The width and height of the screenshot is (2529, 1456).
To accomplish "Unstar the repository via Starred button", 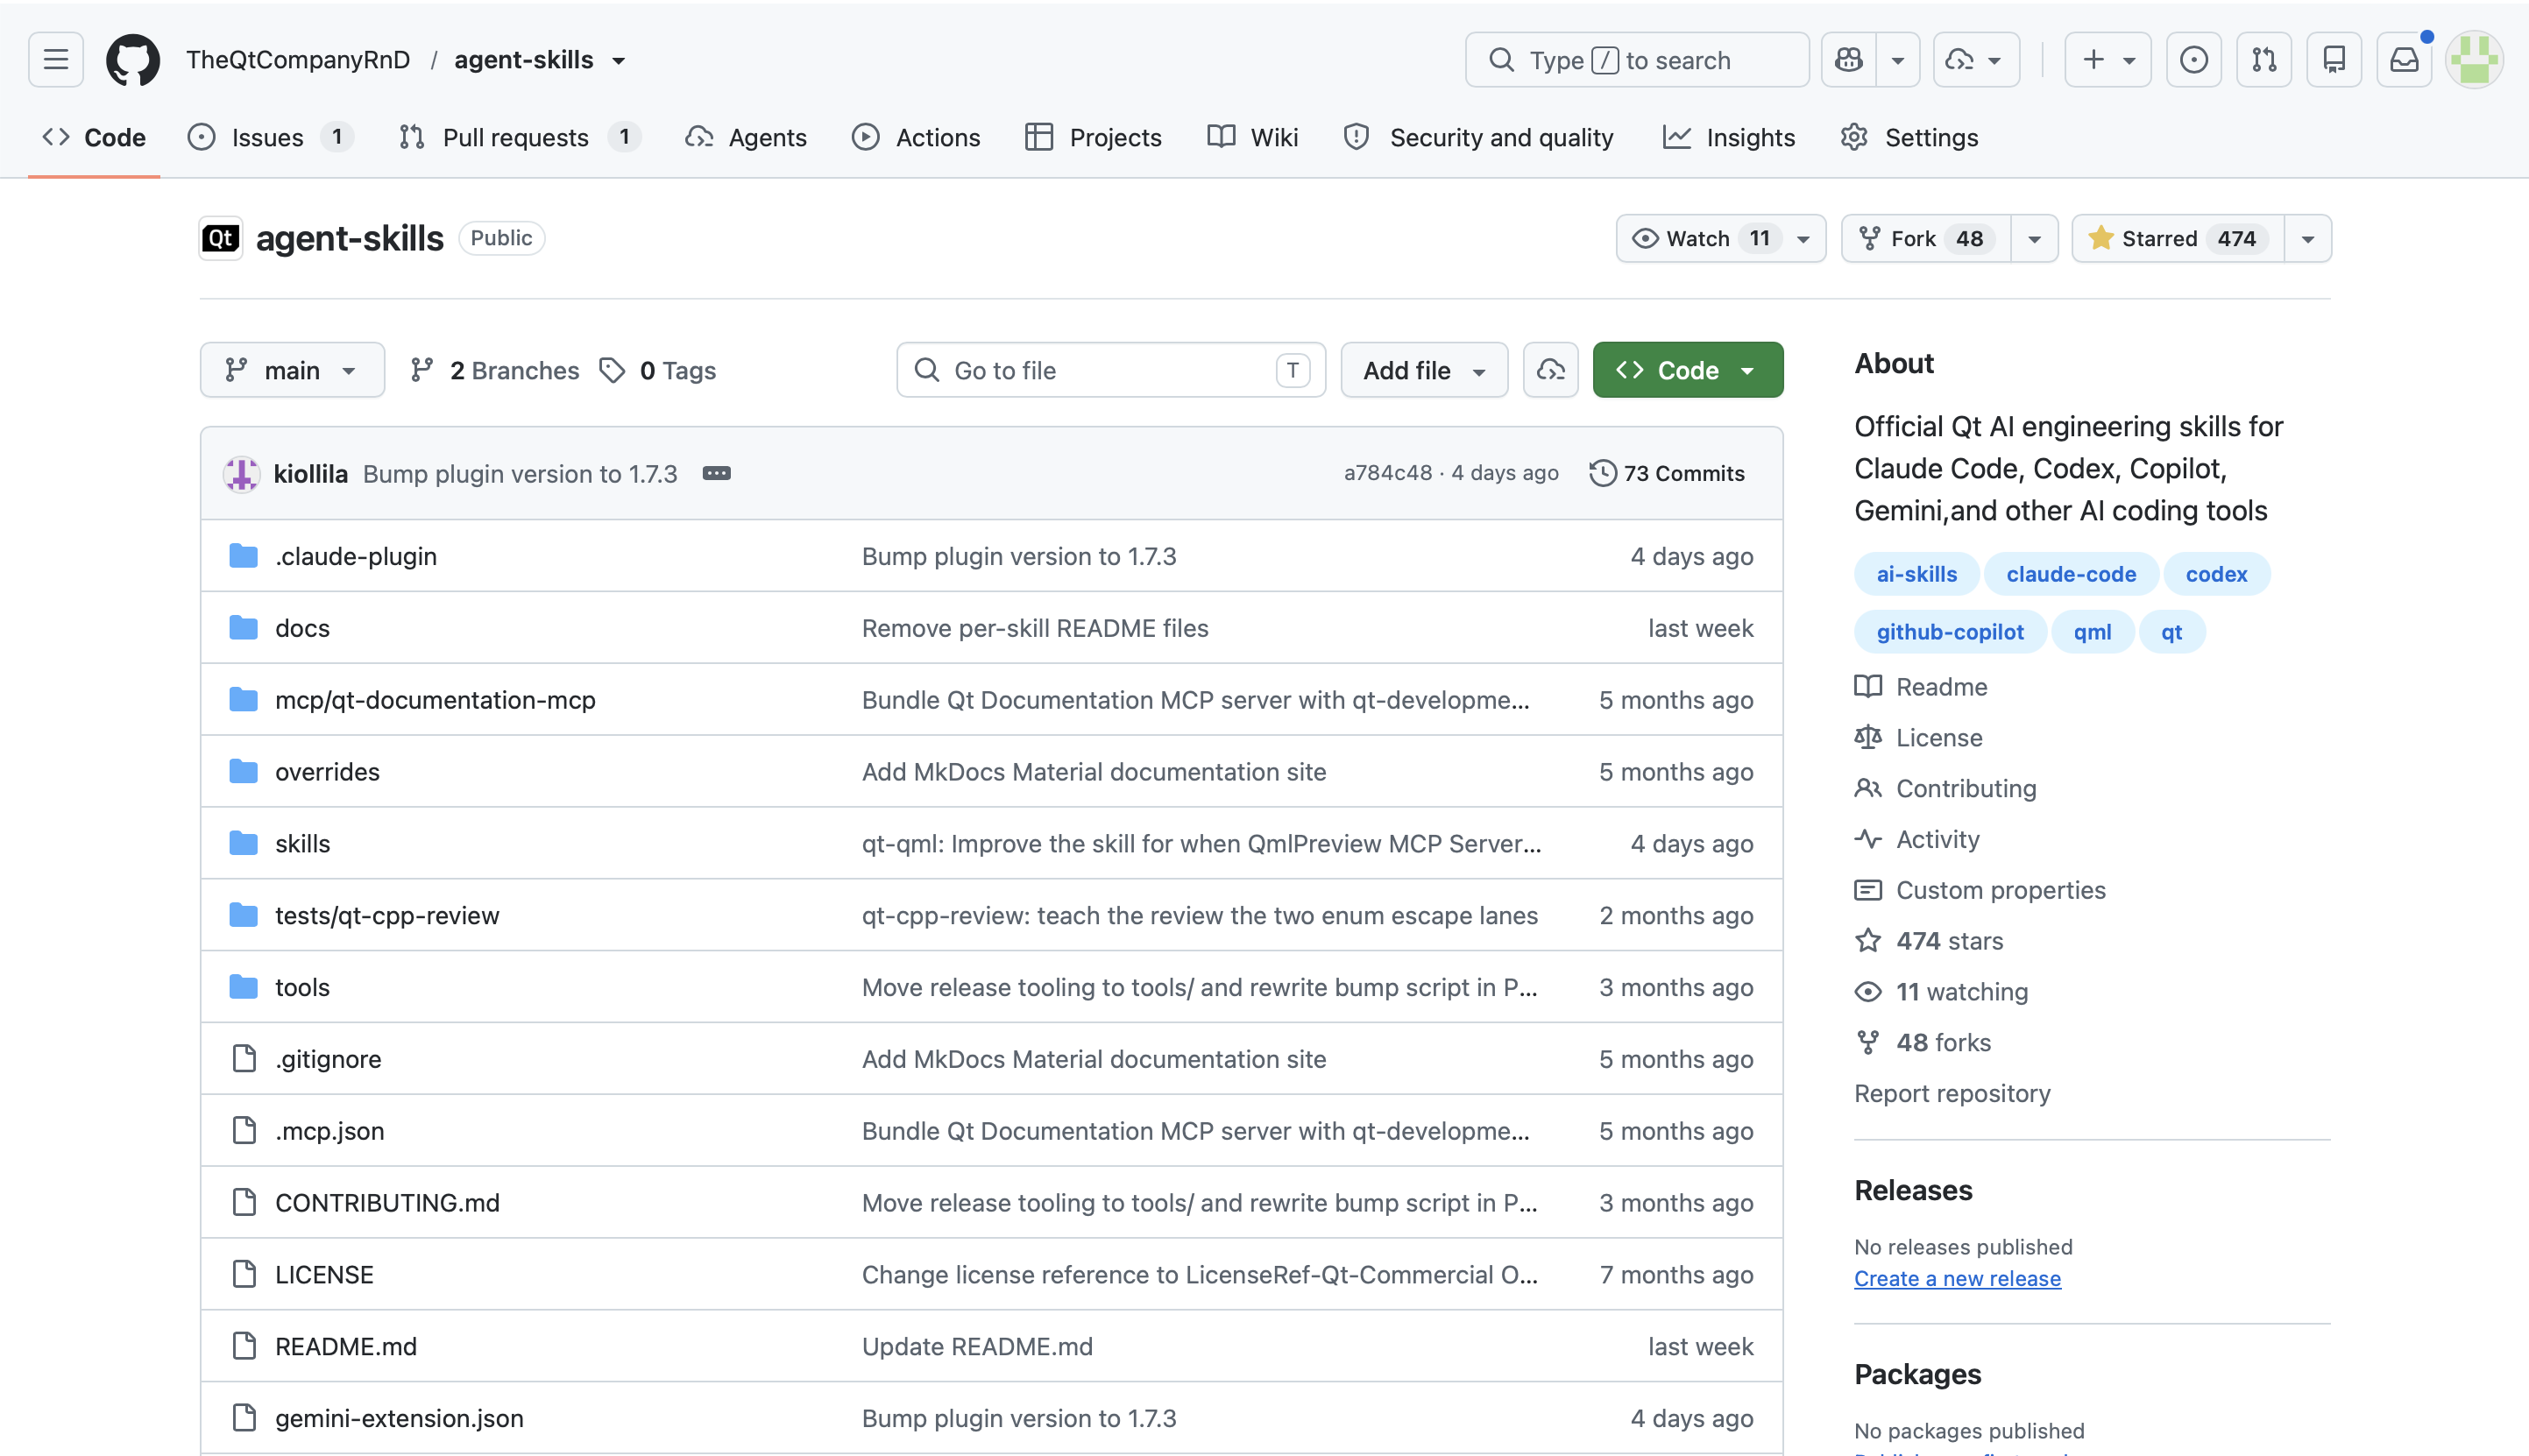I will coord(2178,238).
